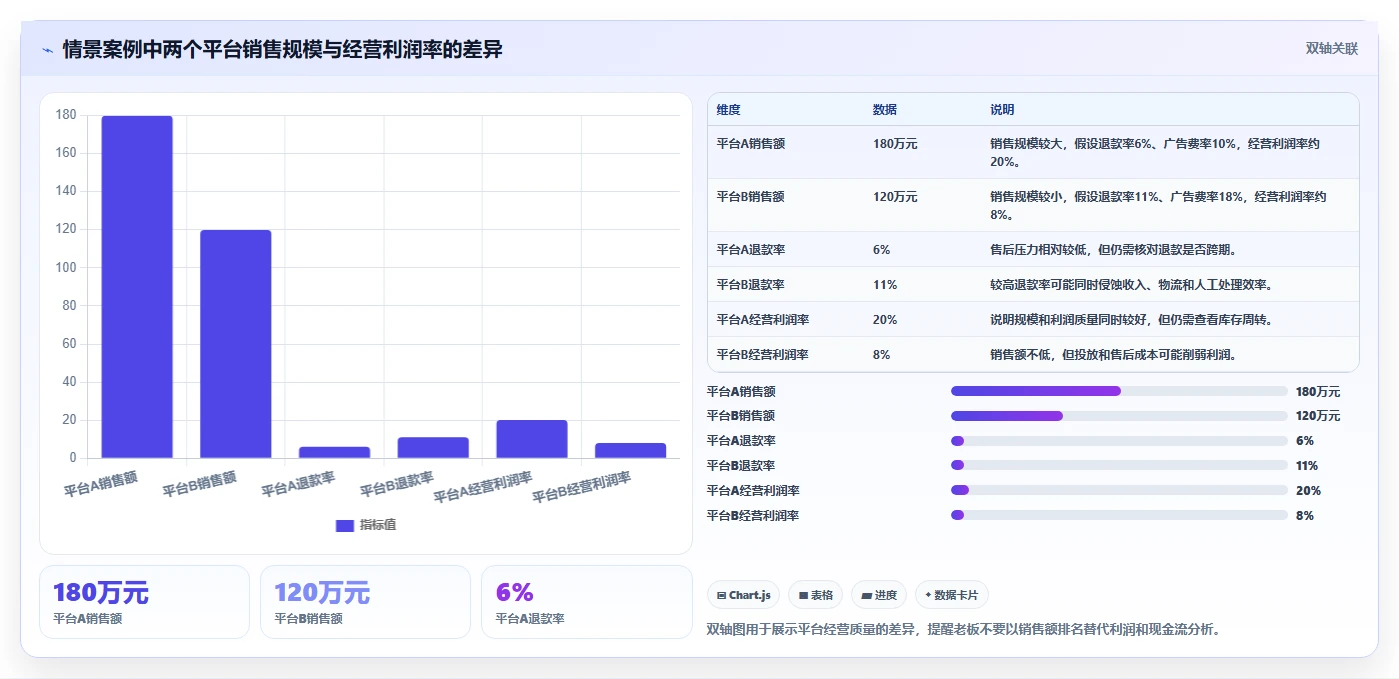Click the 平台A退款率 bar in chart

334,452
